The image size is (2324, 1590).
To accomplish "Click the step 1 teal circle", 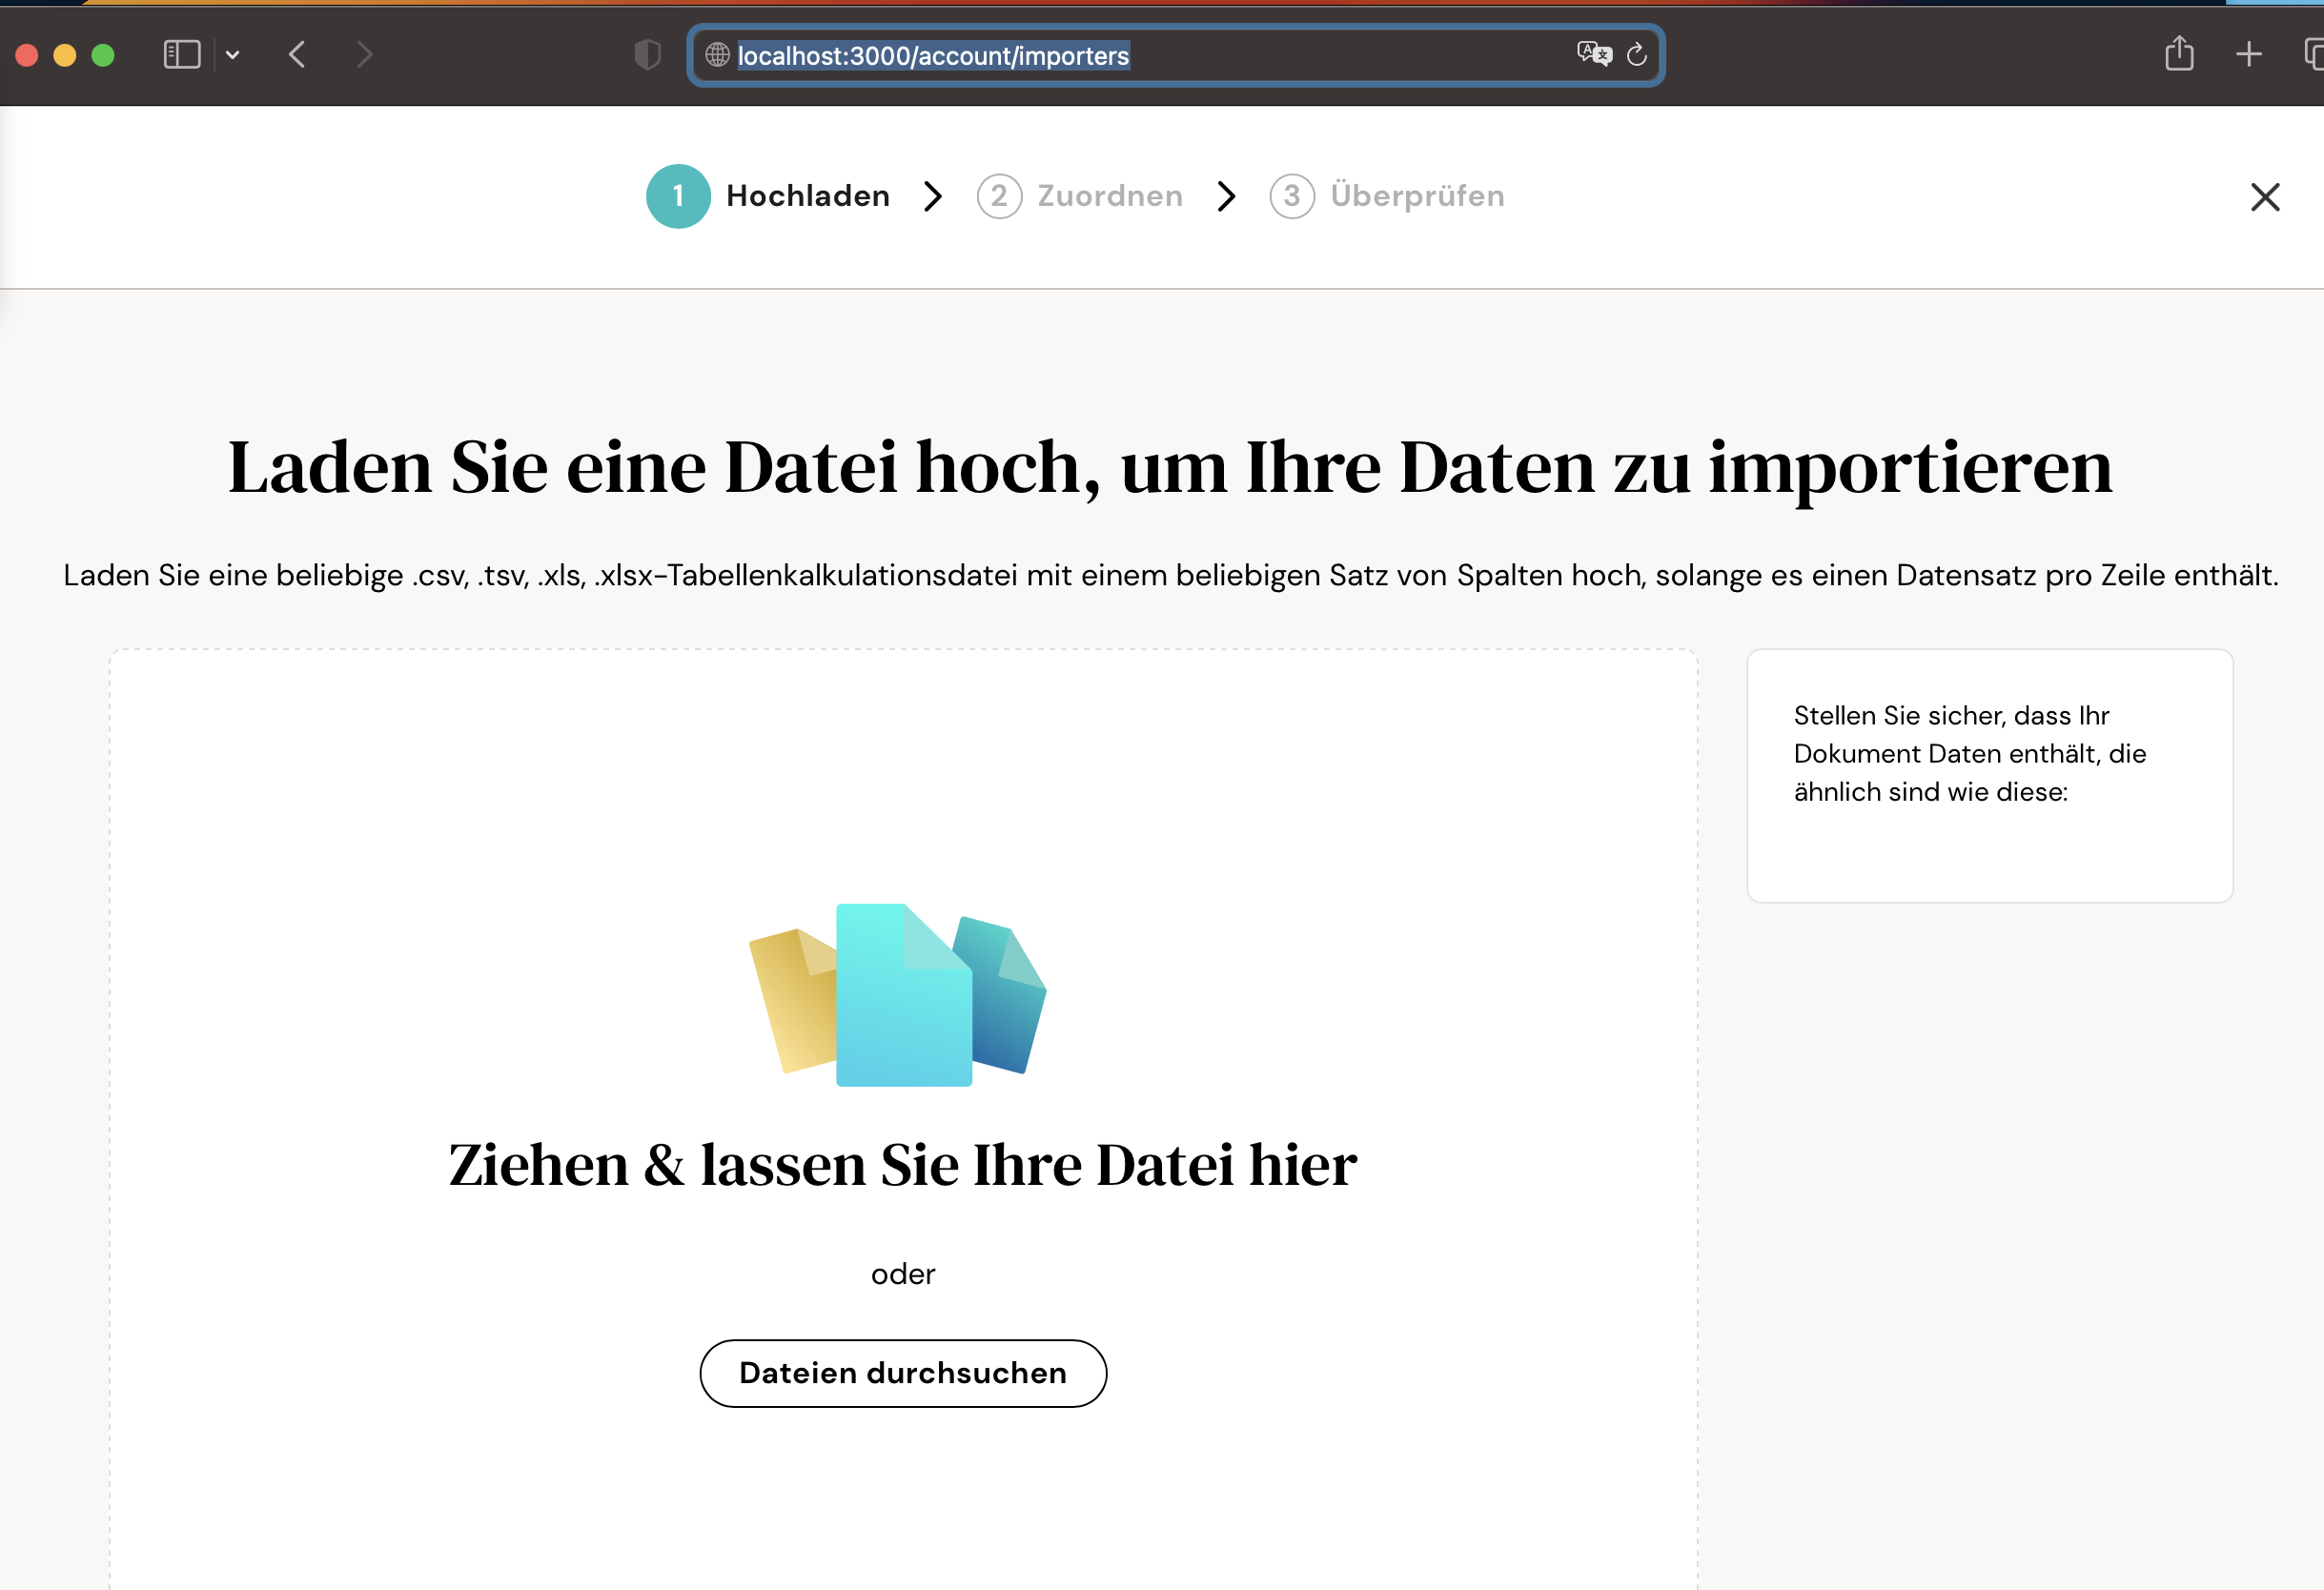I will 678,196.
